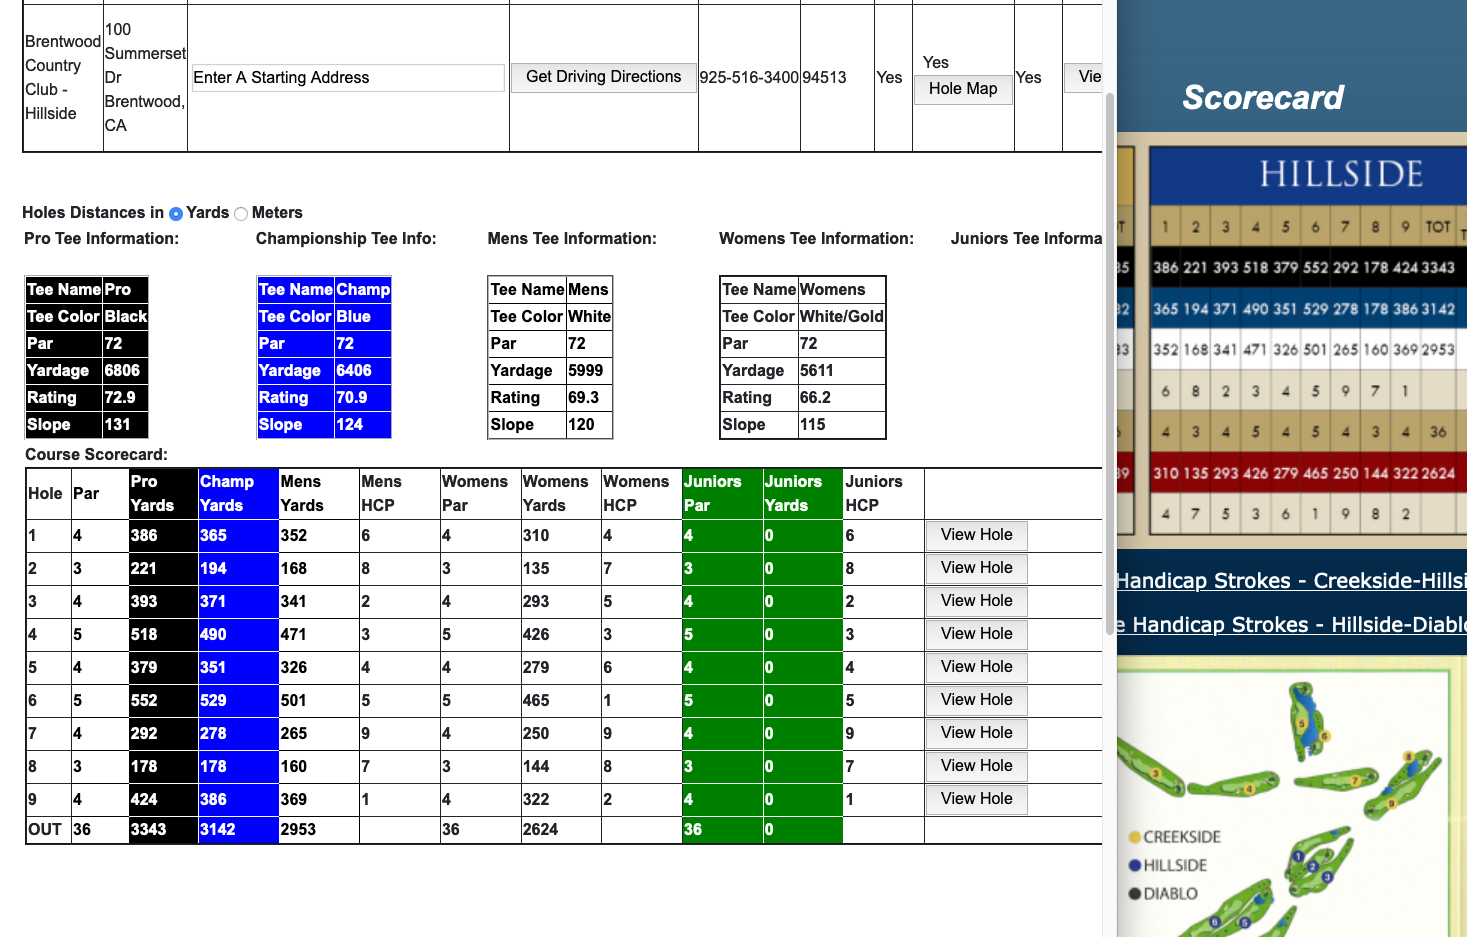The height and width of the screenshot is (937, 1467).
Task: Click the Scorecard heading
Action: point(1263,97)
